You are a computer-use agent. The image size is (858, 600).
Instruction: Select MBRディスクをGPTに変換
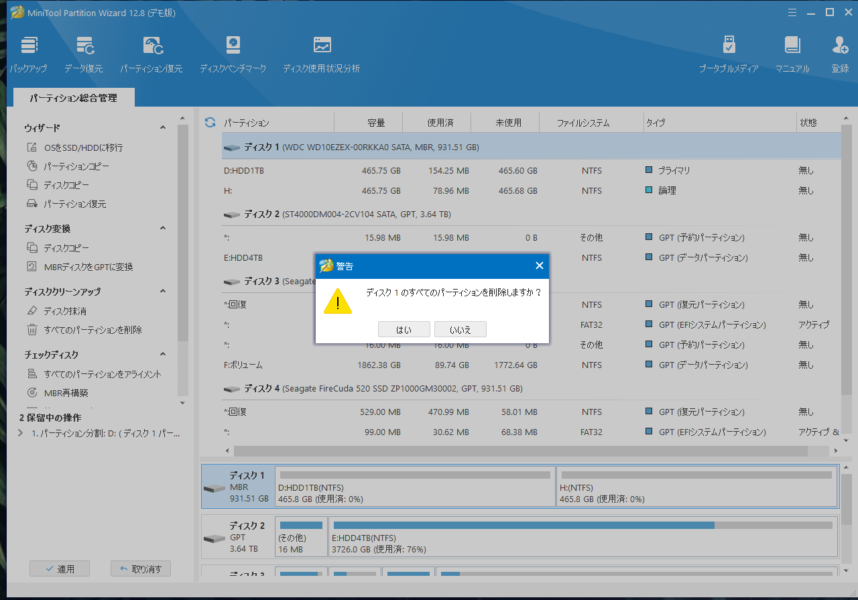pyautogui.click(x=80, y=267)
